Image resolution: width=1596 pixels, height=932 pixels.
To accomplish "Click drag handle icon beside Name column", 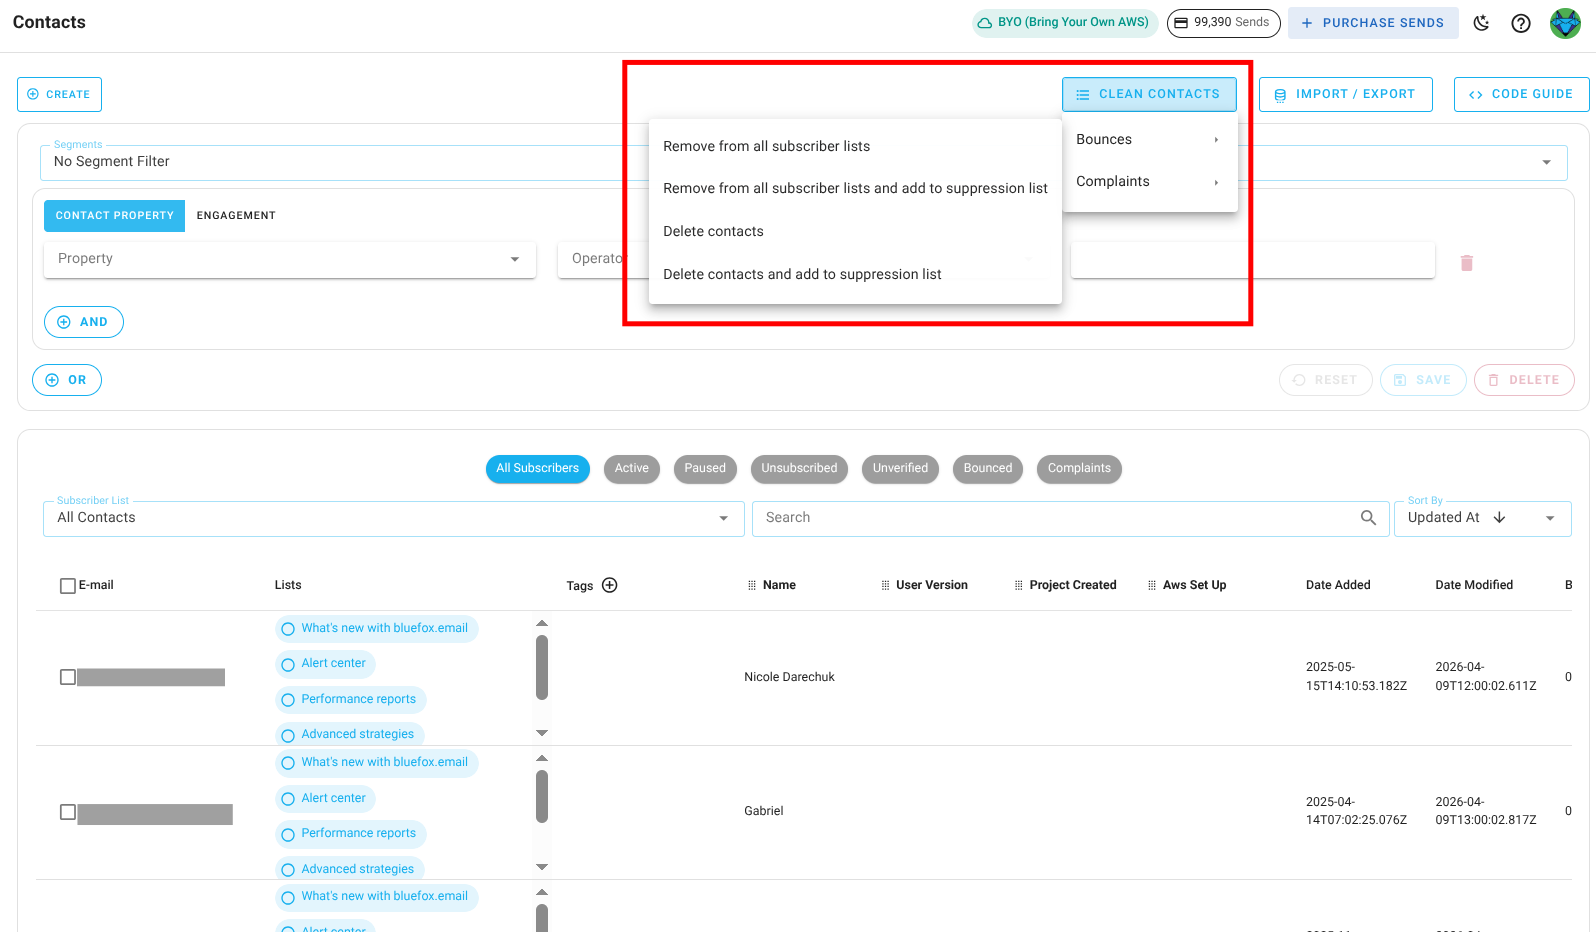I will click(752, 585).
